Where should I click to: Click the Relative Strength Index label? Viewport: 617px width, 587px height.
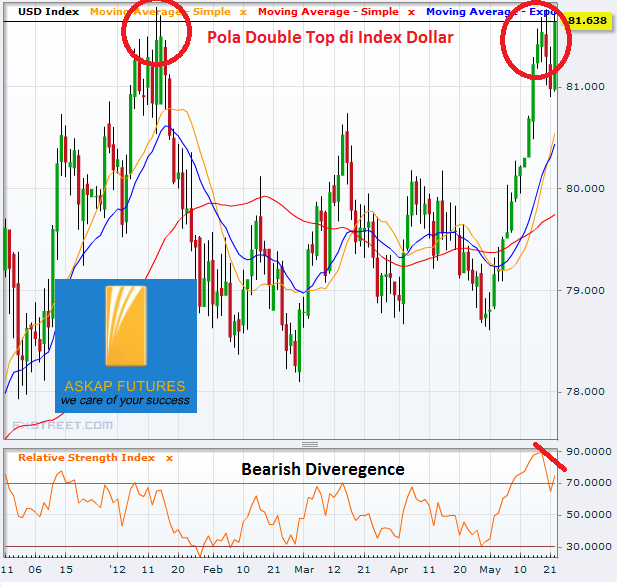coord(86,458)
